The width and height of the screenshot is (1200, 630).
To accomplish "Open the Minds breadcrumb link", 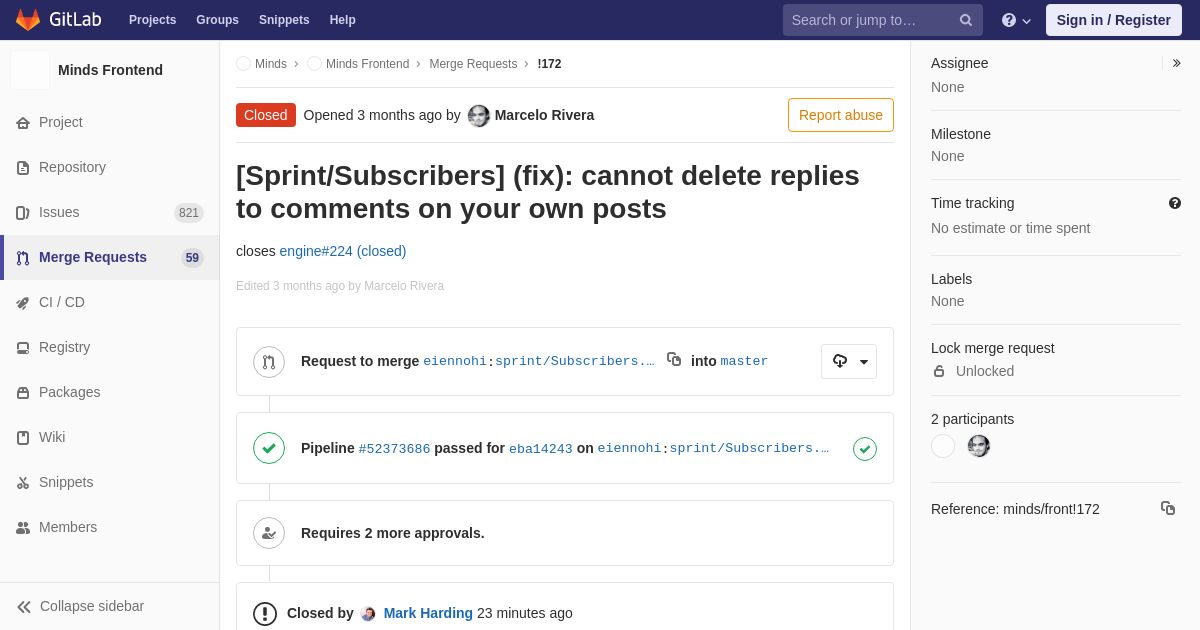I will tap(271, 64).
